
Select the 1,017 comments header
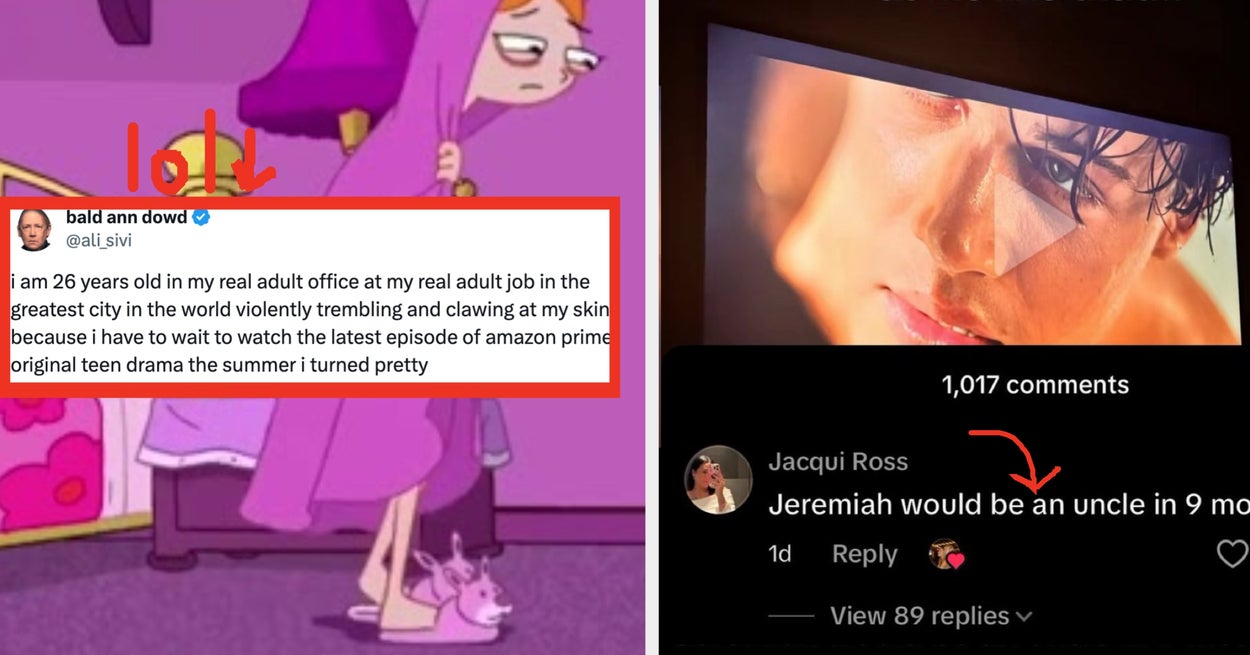point(1035,385)
